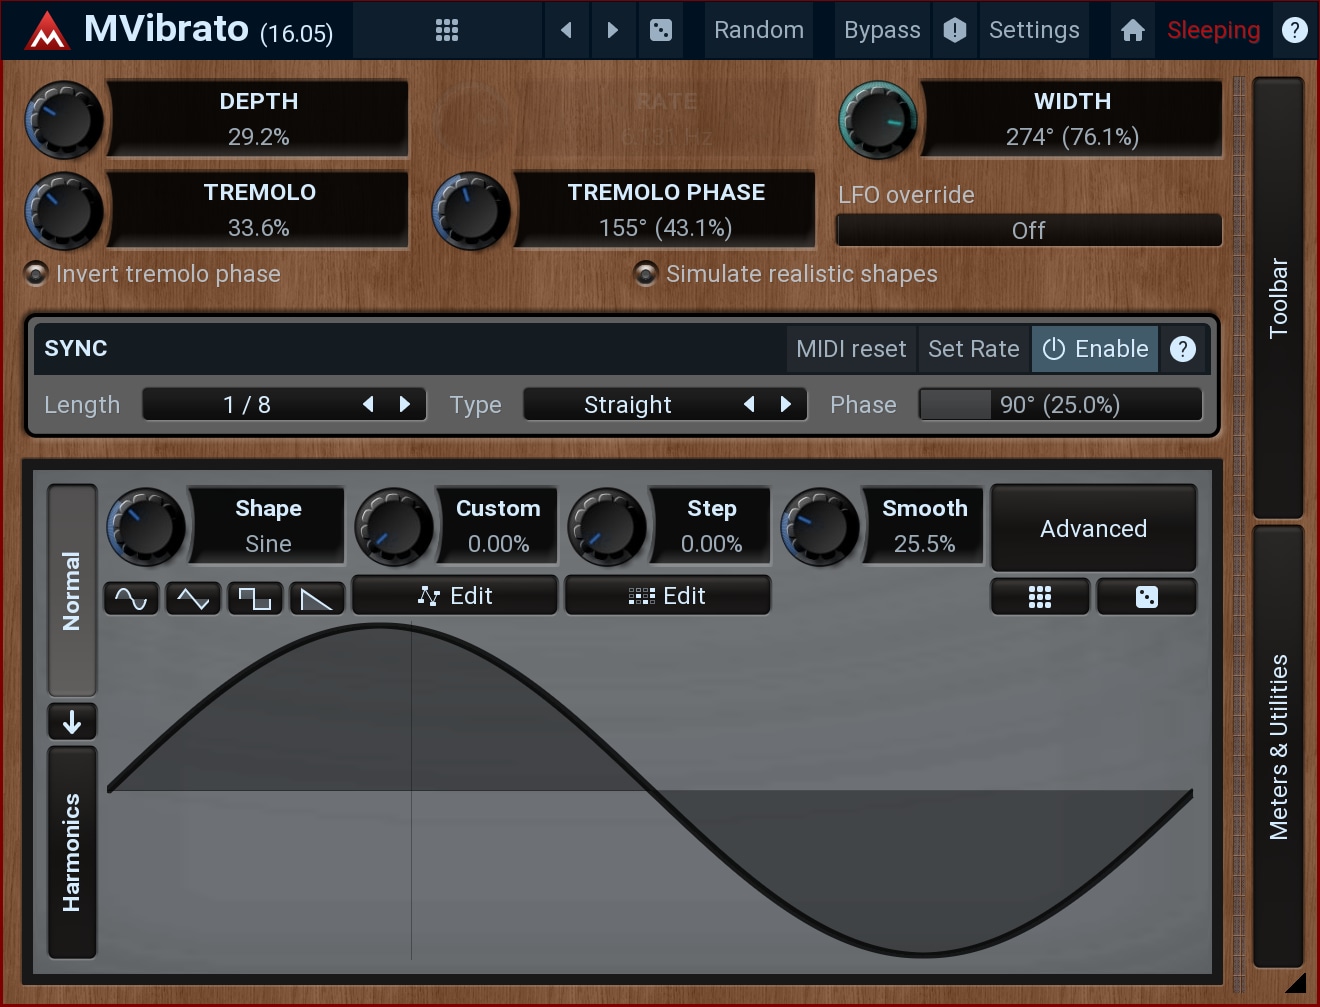Select the square wave shape icon
The image size is (1320, 1007).
click(x=255, y=598)
